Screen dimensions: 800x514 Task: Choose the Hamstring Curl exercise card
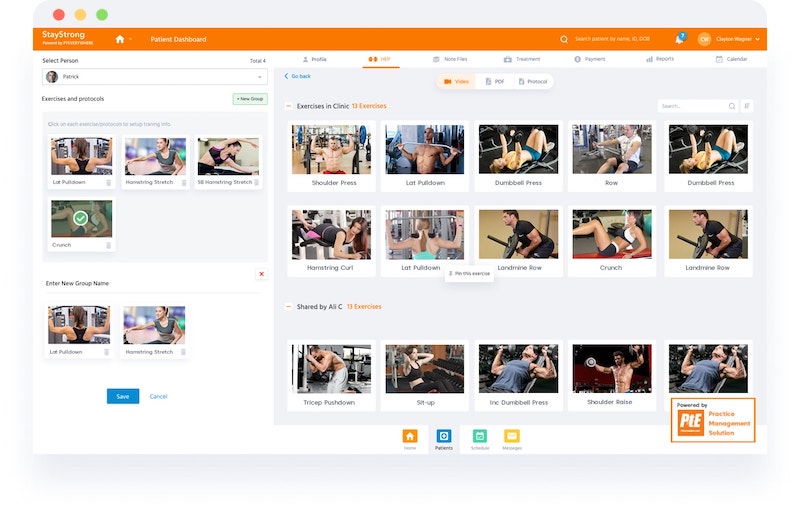pos(332,241)
